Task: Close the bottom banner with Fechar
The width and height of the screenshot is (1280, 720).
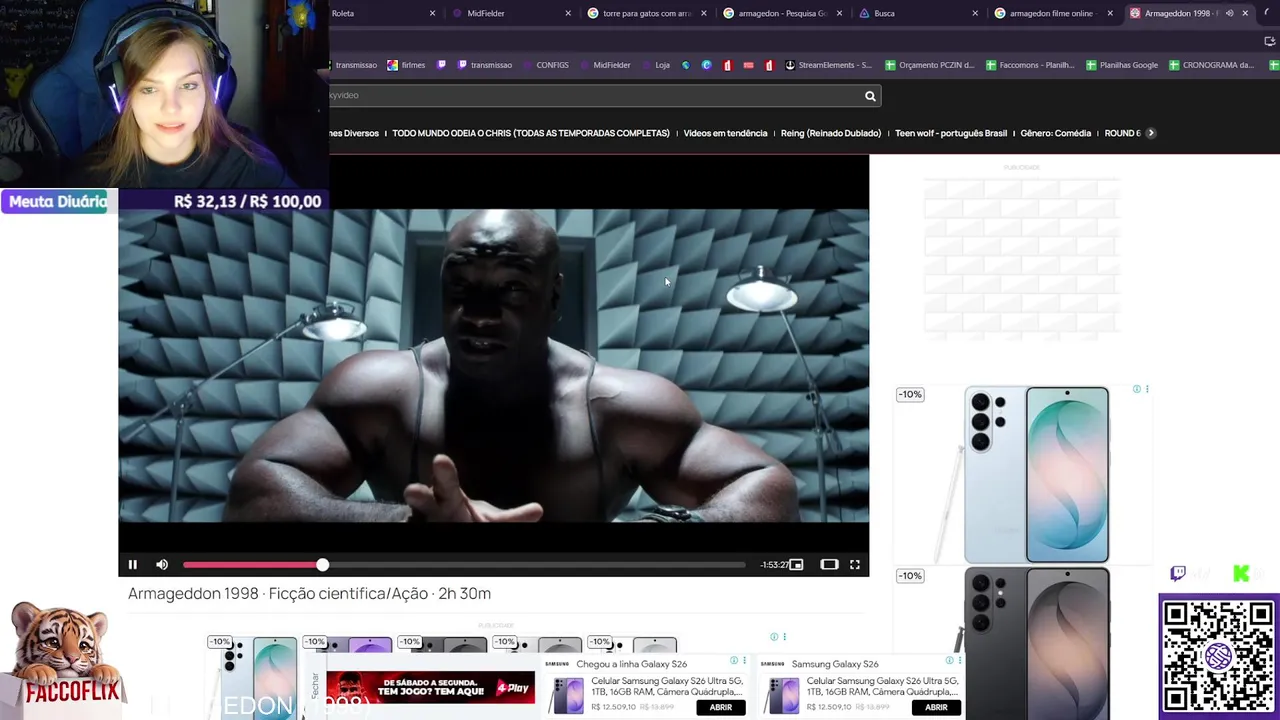Action: pos(315,685)
